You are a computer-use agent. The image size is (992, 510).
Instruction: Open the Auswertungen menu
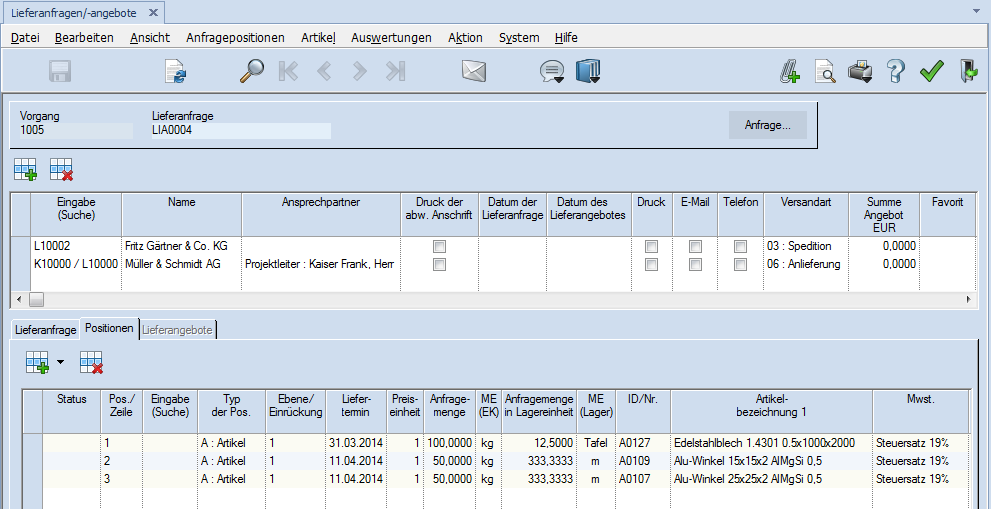pyautogui.click(x=392, y=37)
